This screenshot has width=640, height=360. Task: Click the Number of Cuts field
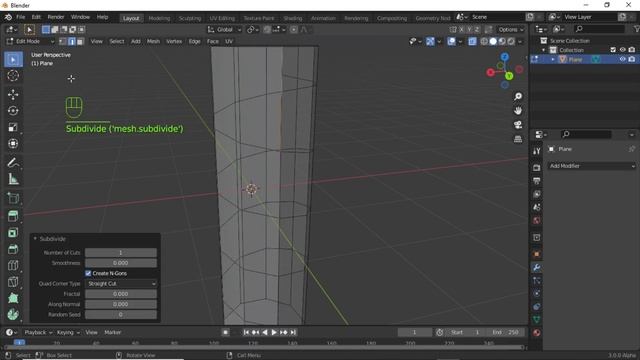[121, 253]
